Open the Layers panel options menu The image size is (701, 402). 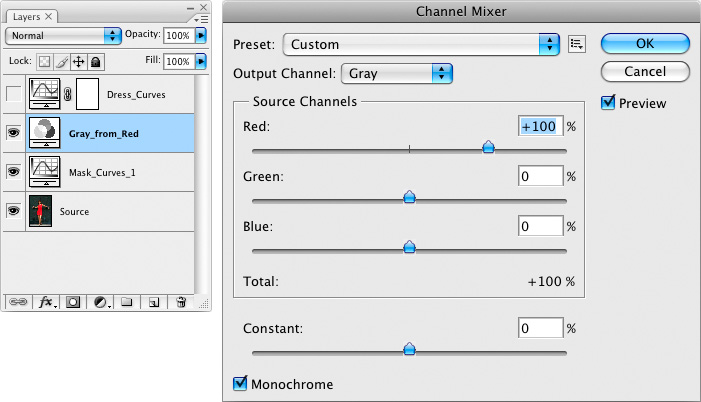point(200,19)
